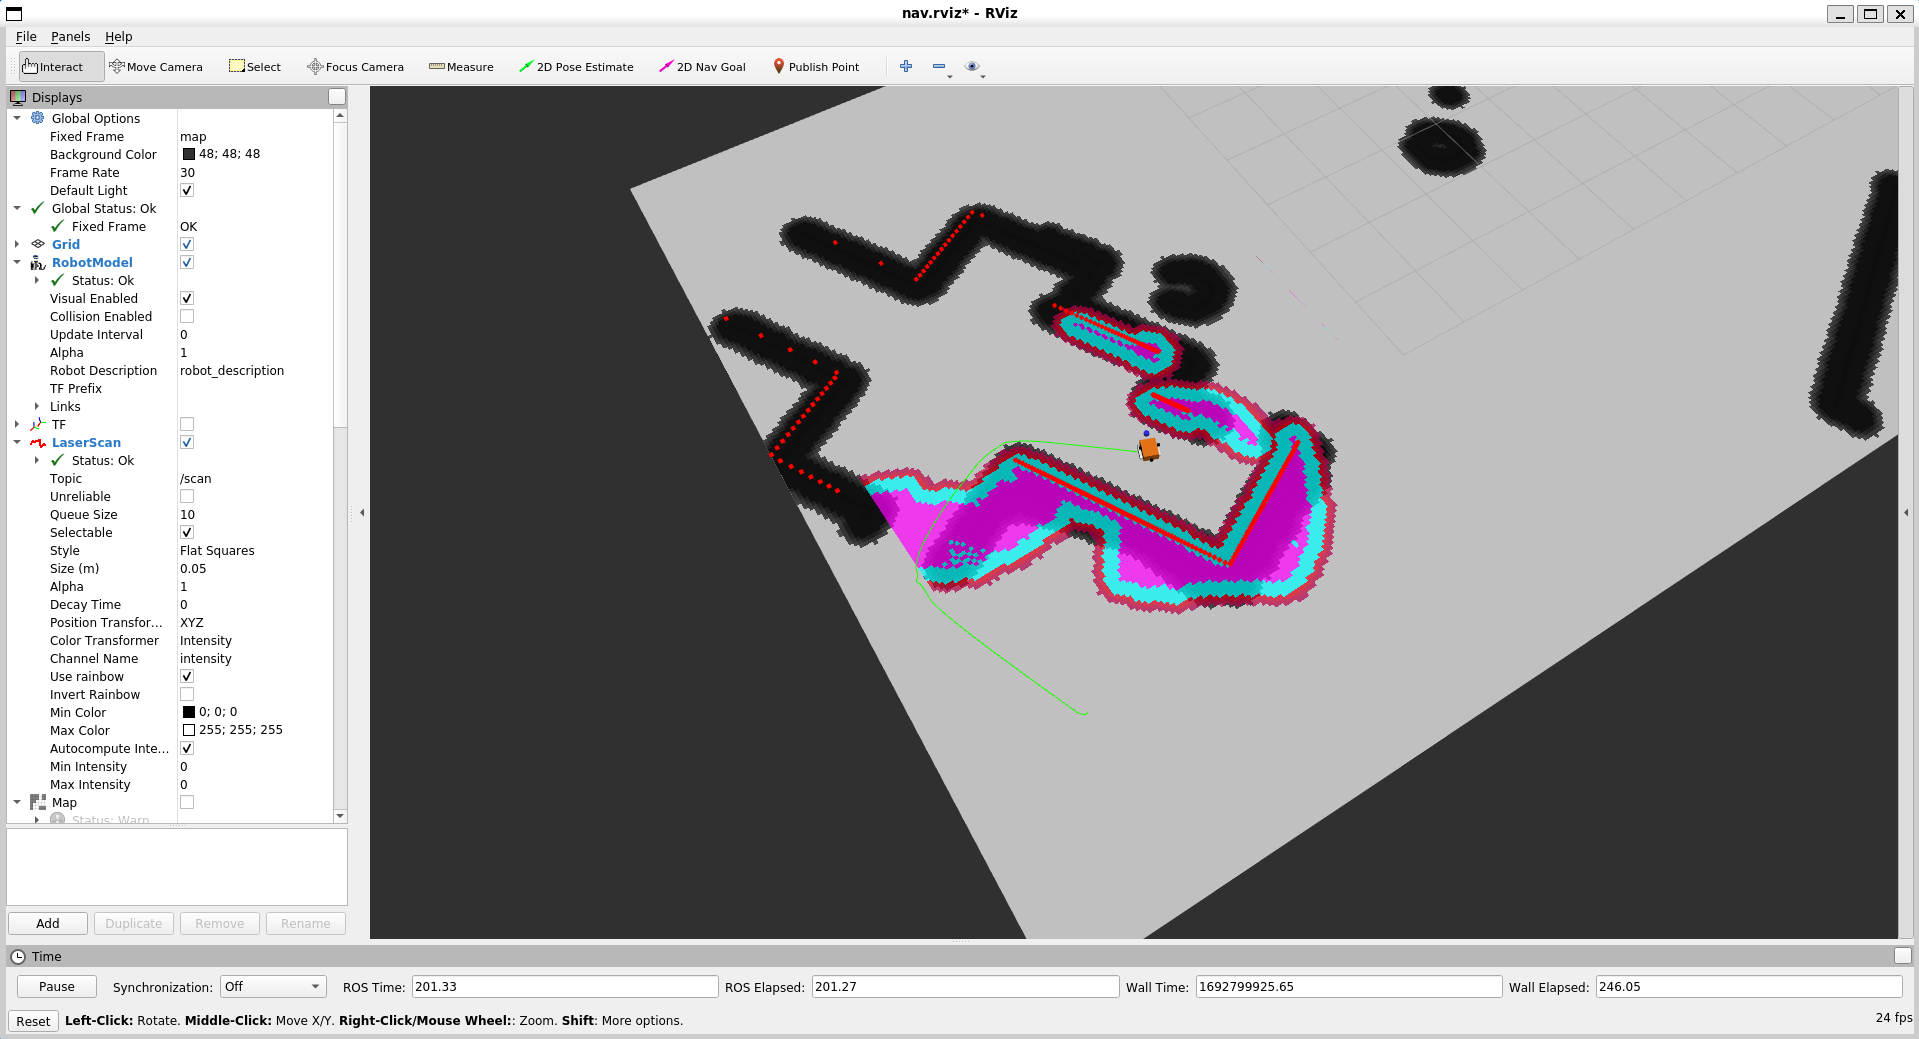Click the Background Color swatch

(x=189, y=154)
